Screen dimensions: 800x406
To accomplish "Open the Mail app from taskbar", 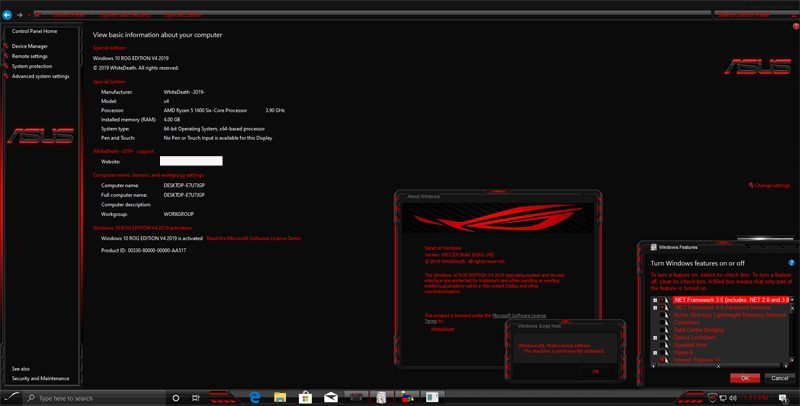I will click(331, 398).
